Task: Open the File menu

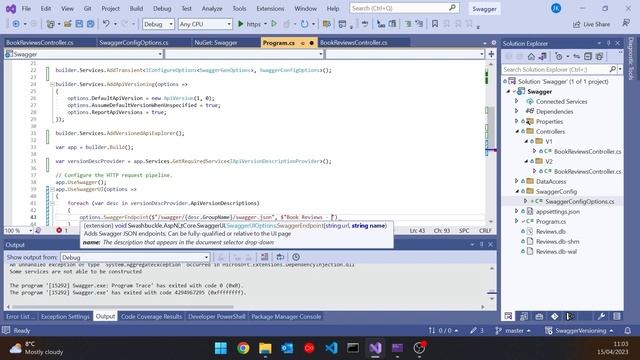Action: [26, 8]
